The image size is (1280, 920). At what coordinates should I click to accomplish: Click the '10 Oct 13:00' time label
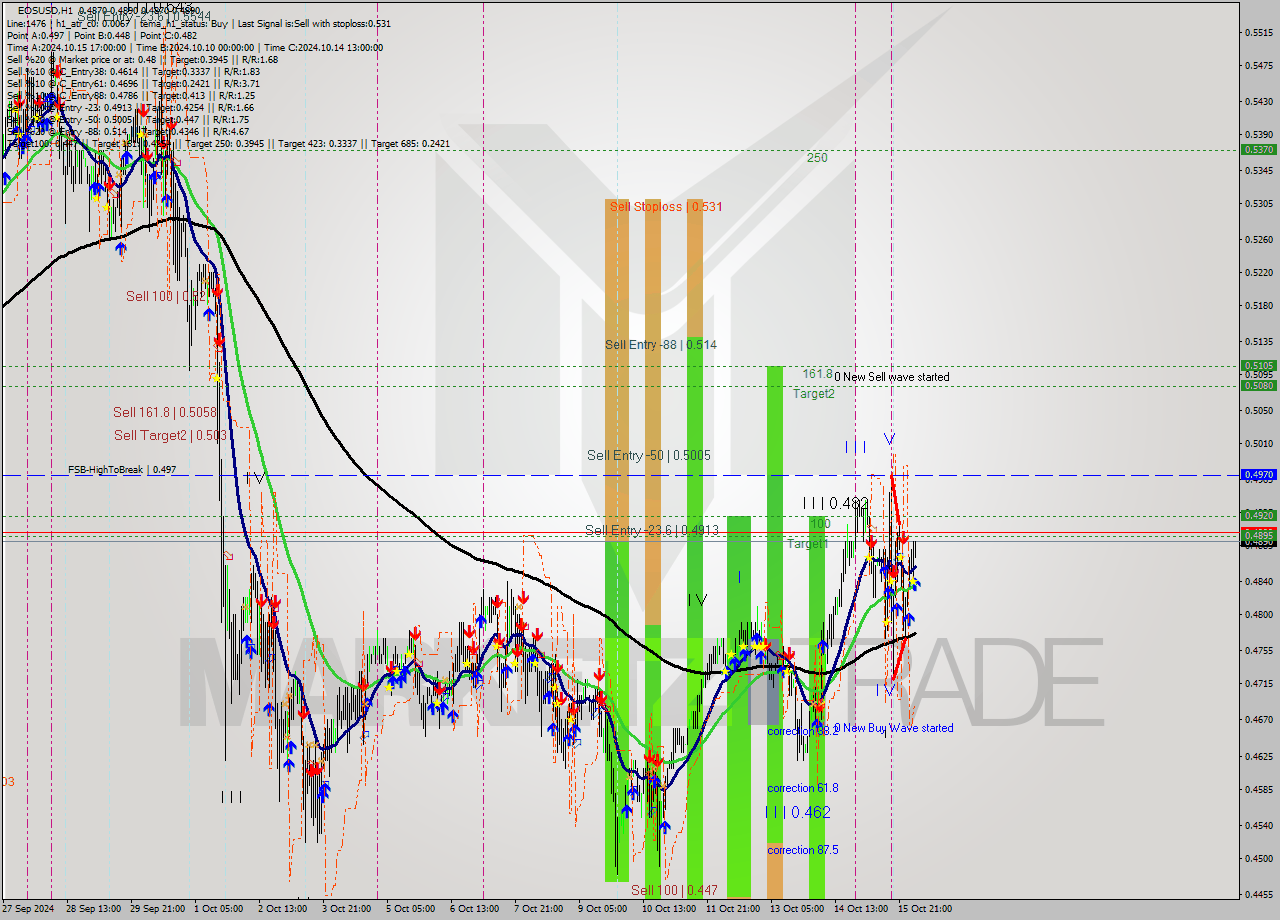click(669, 909)
